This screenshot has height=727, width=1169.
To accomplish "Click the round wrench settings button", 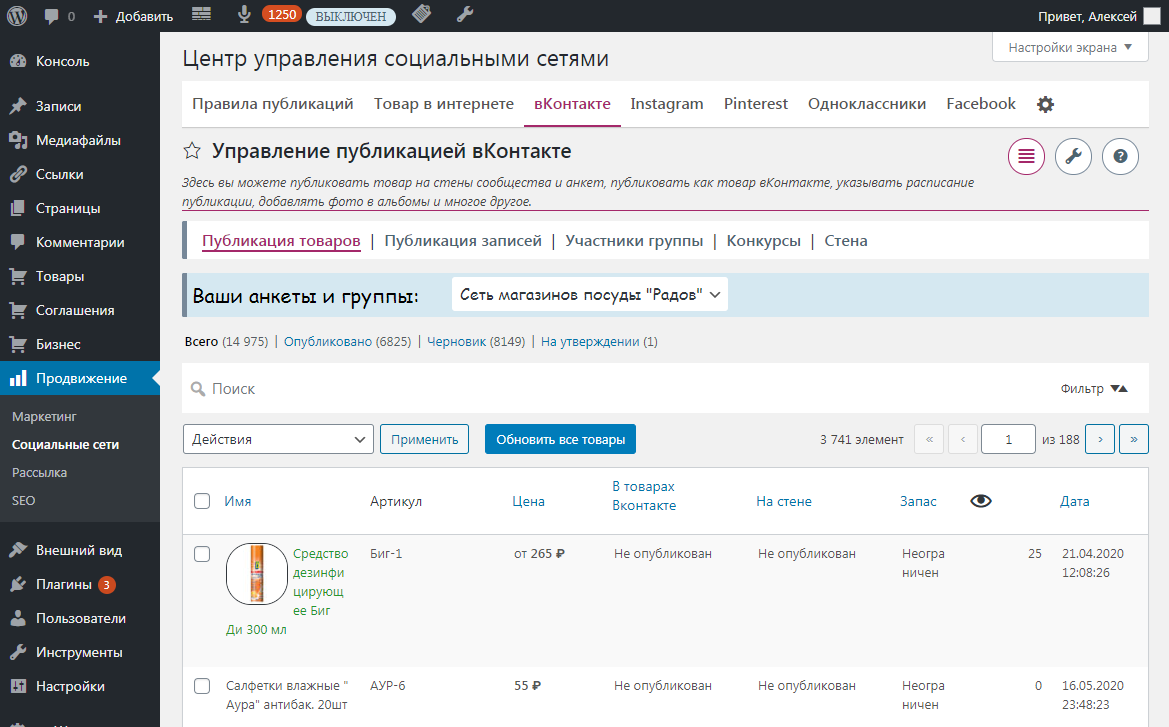I will (1074, 157).
